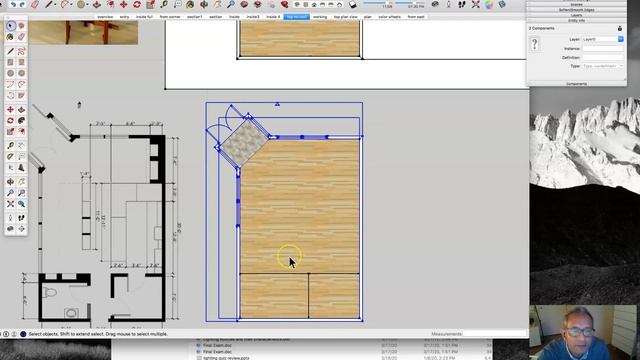Choose the Move tool in left palette
The height and width of the screenshot is (360, 640).
coord(11,109)
